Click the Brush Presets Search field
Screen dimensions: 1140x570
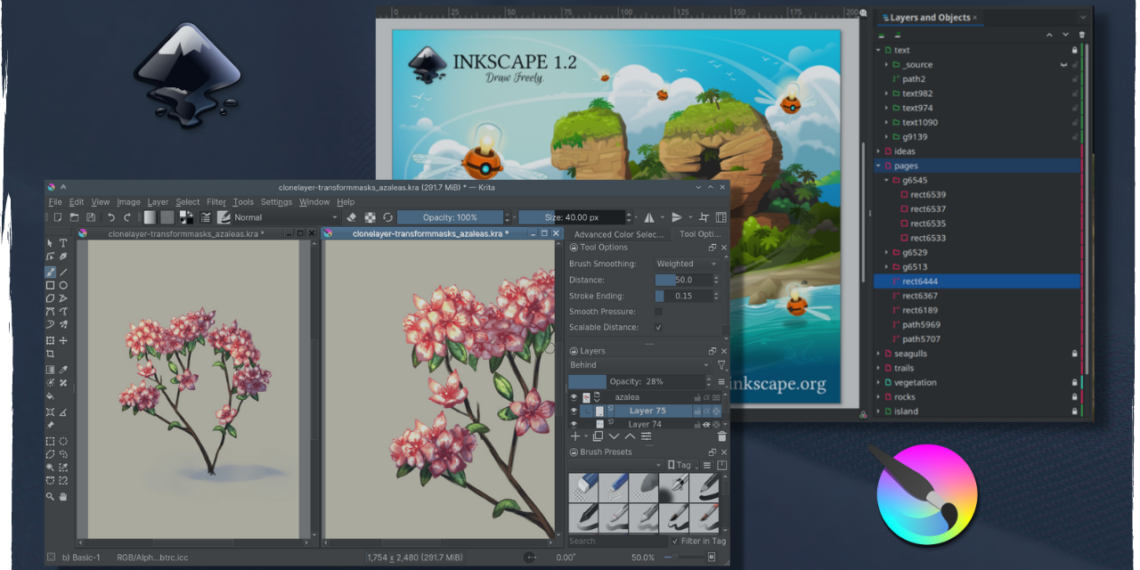point(617,541)
